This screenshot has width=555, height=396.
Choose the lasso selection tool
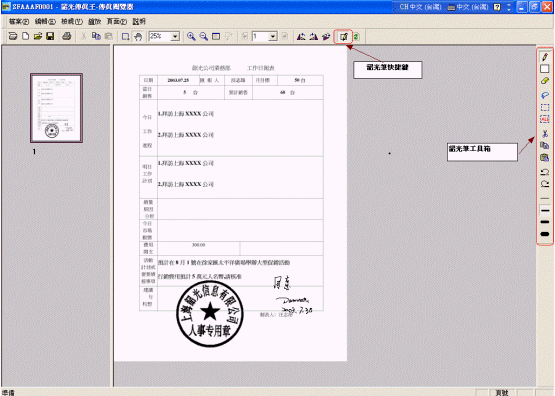545,95
